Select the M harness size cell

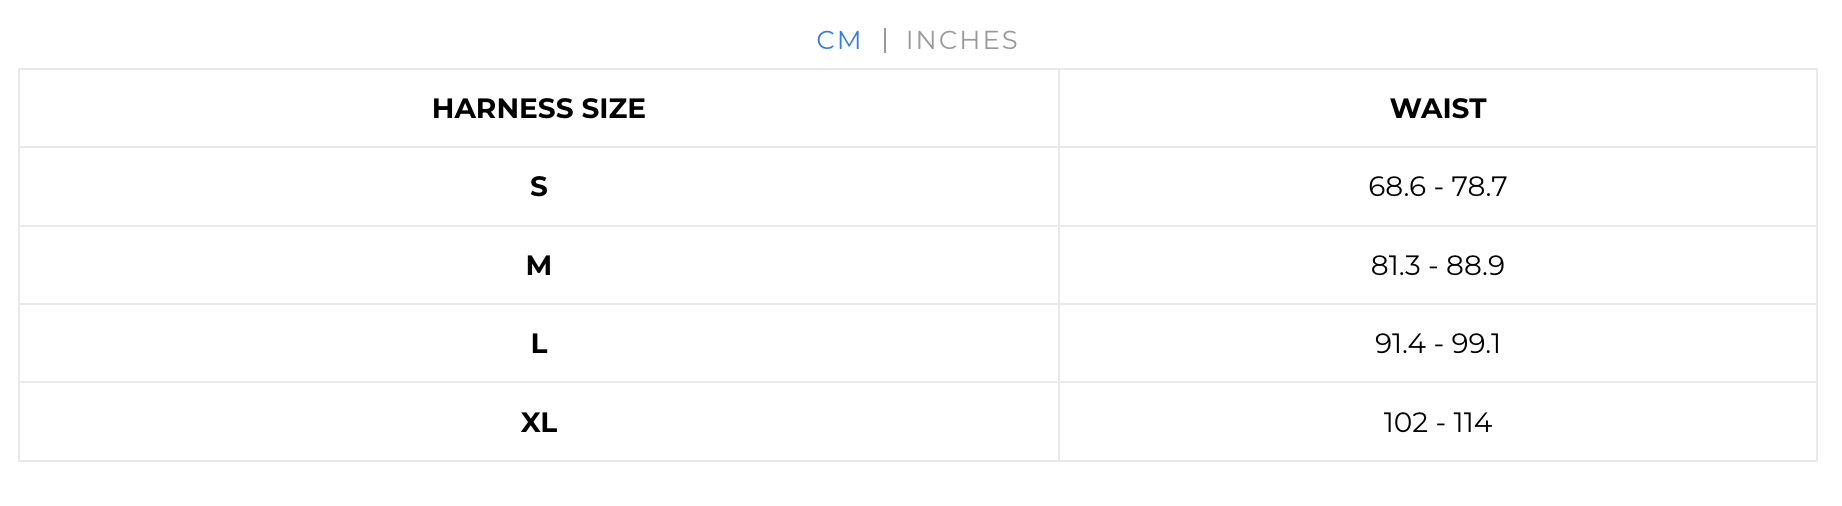(539, 265)
